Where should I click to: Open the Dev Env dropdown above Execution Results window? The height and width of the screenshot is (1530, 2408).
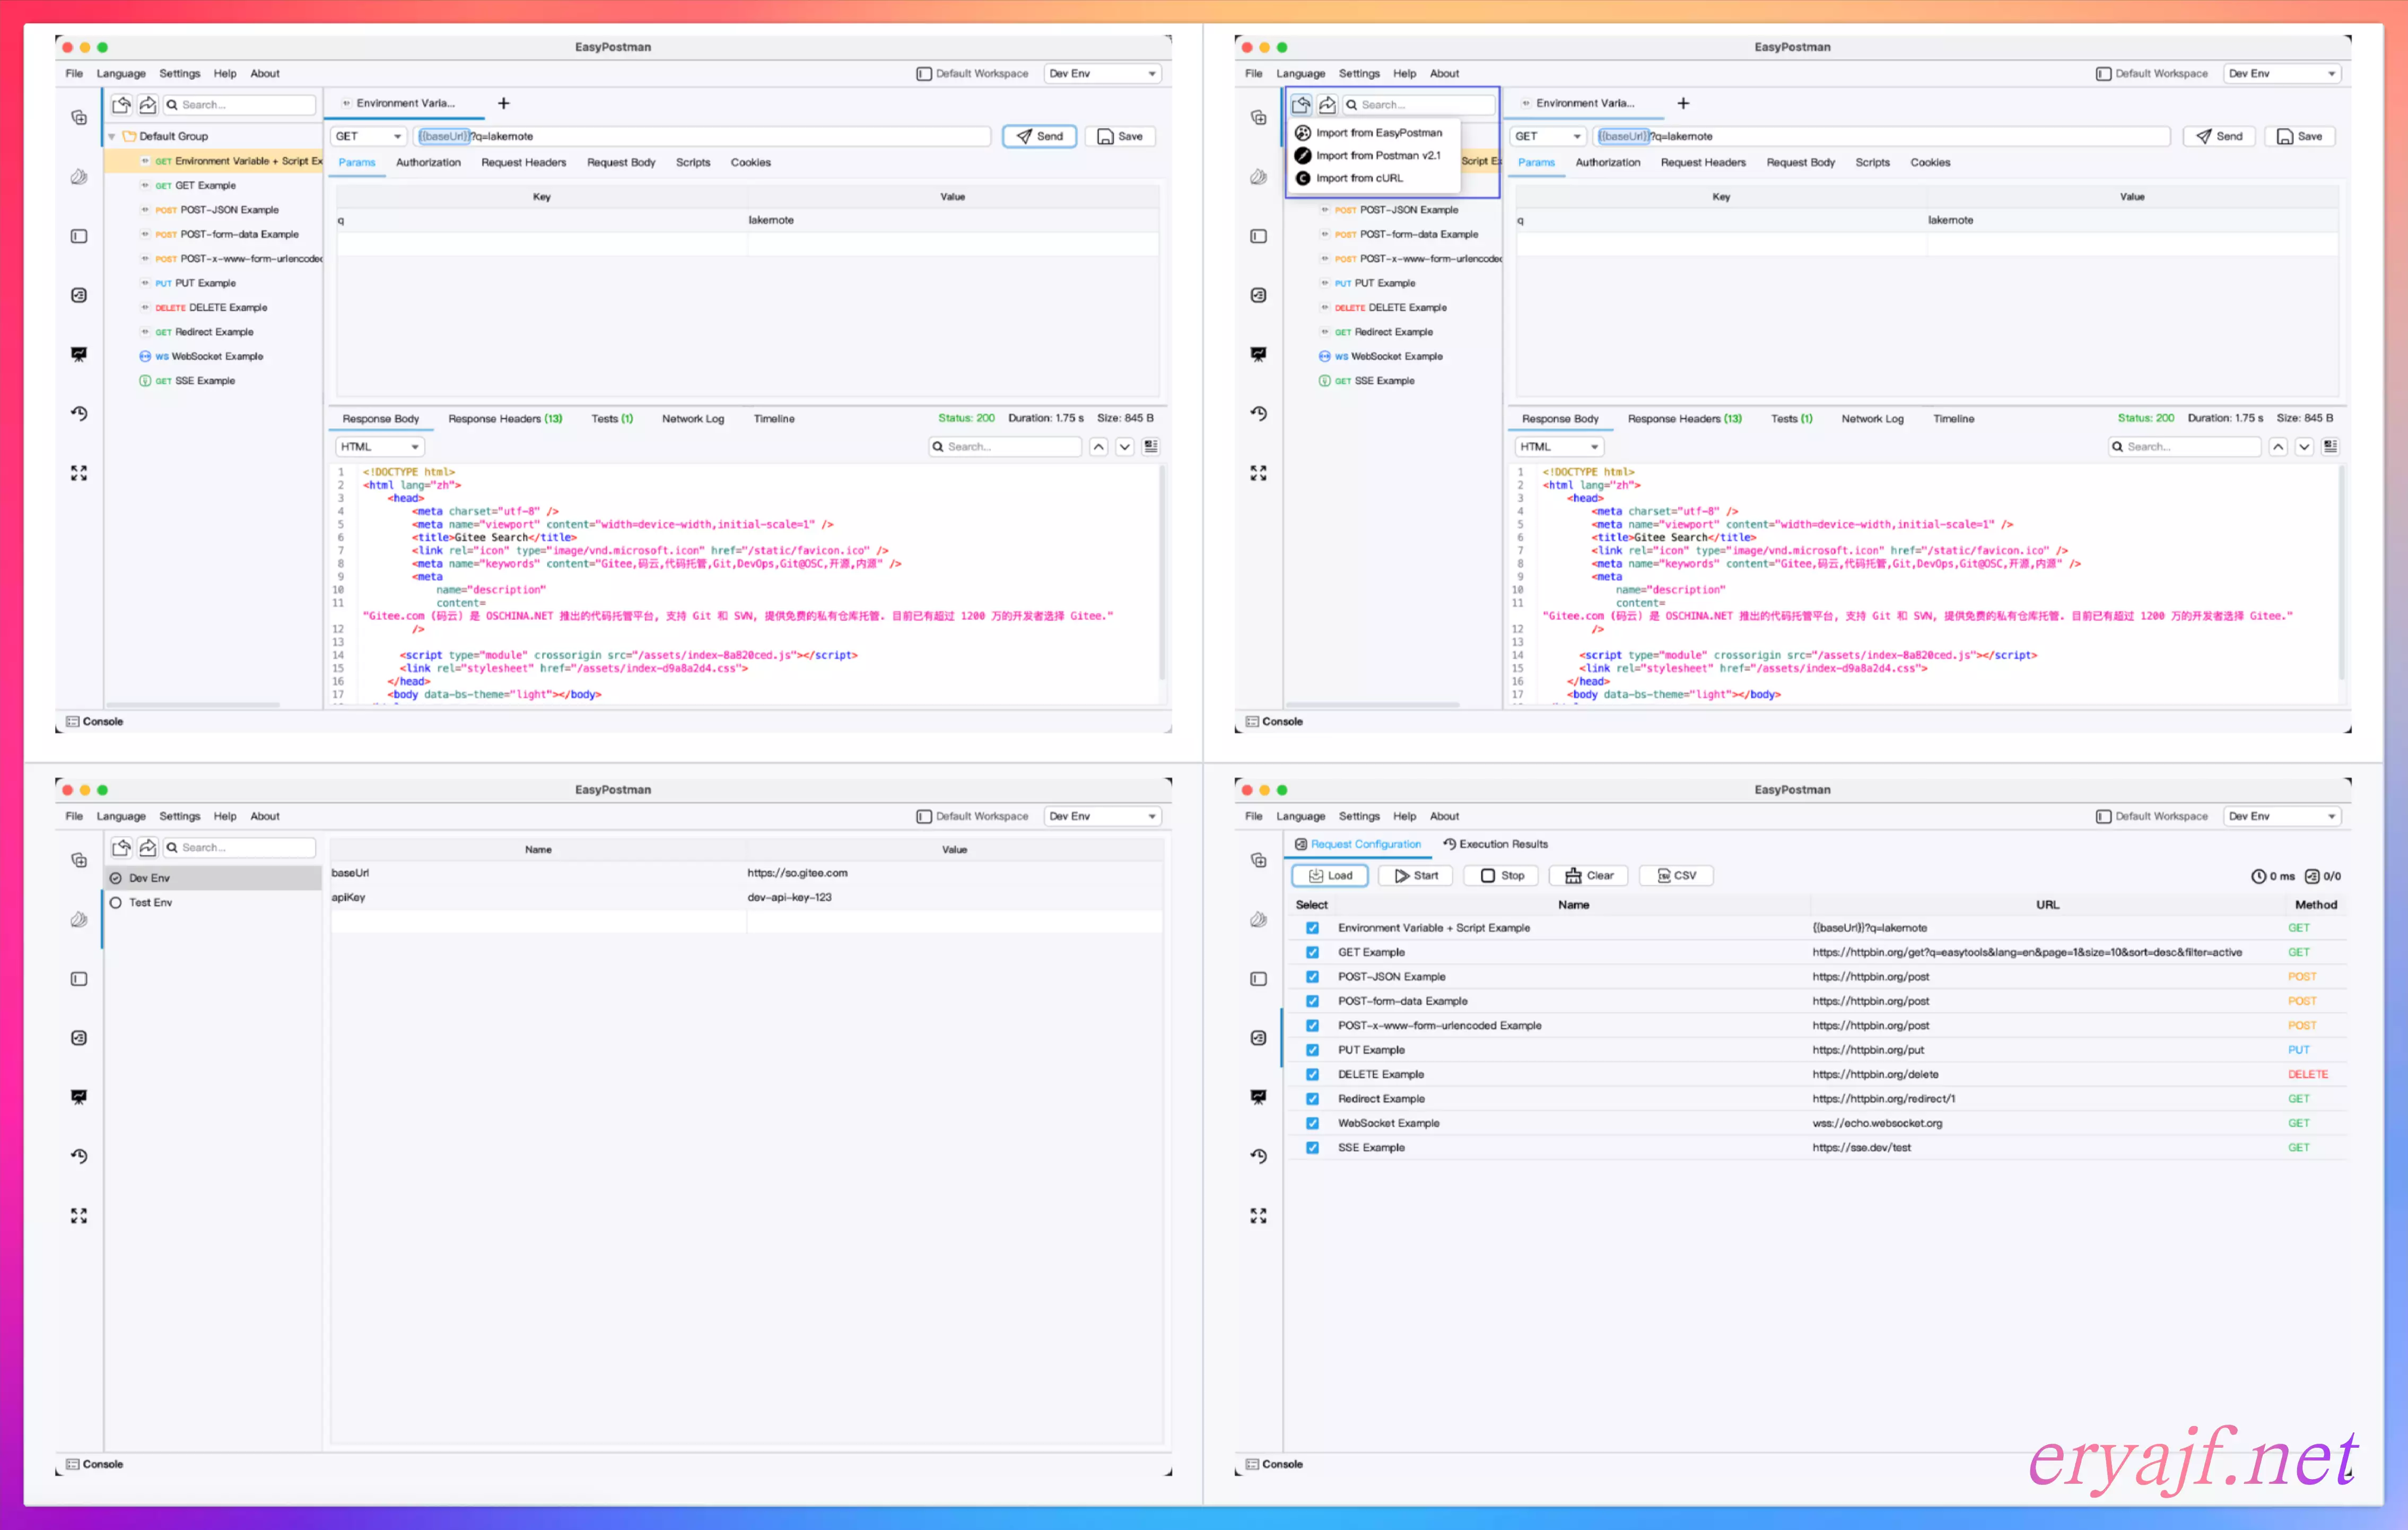pyautogui.click(x=2282, y=816)
